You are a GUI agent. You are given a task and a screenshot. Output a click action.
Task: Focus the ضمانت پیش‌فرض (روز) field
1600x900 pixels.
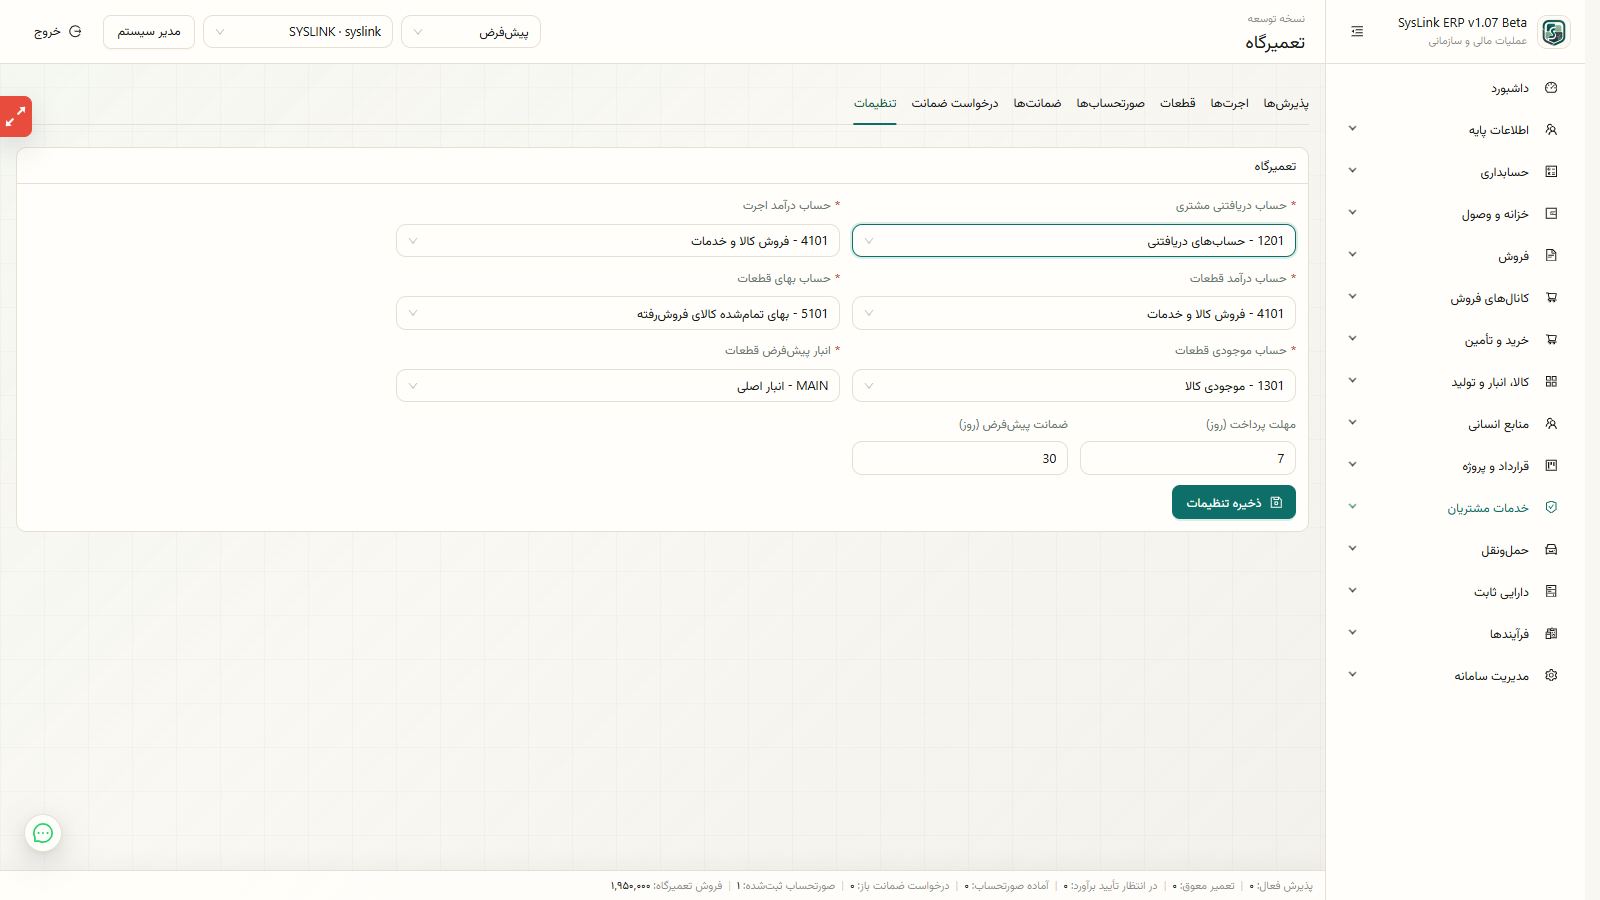pyautogui.click(x=960, y=459)
